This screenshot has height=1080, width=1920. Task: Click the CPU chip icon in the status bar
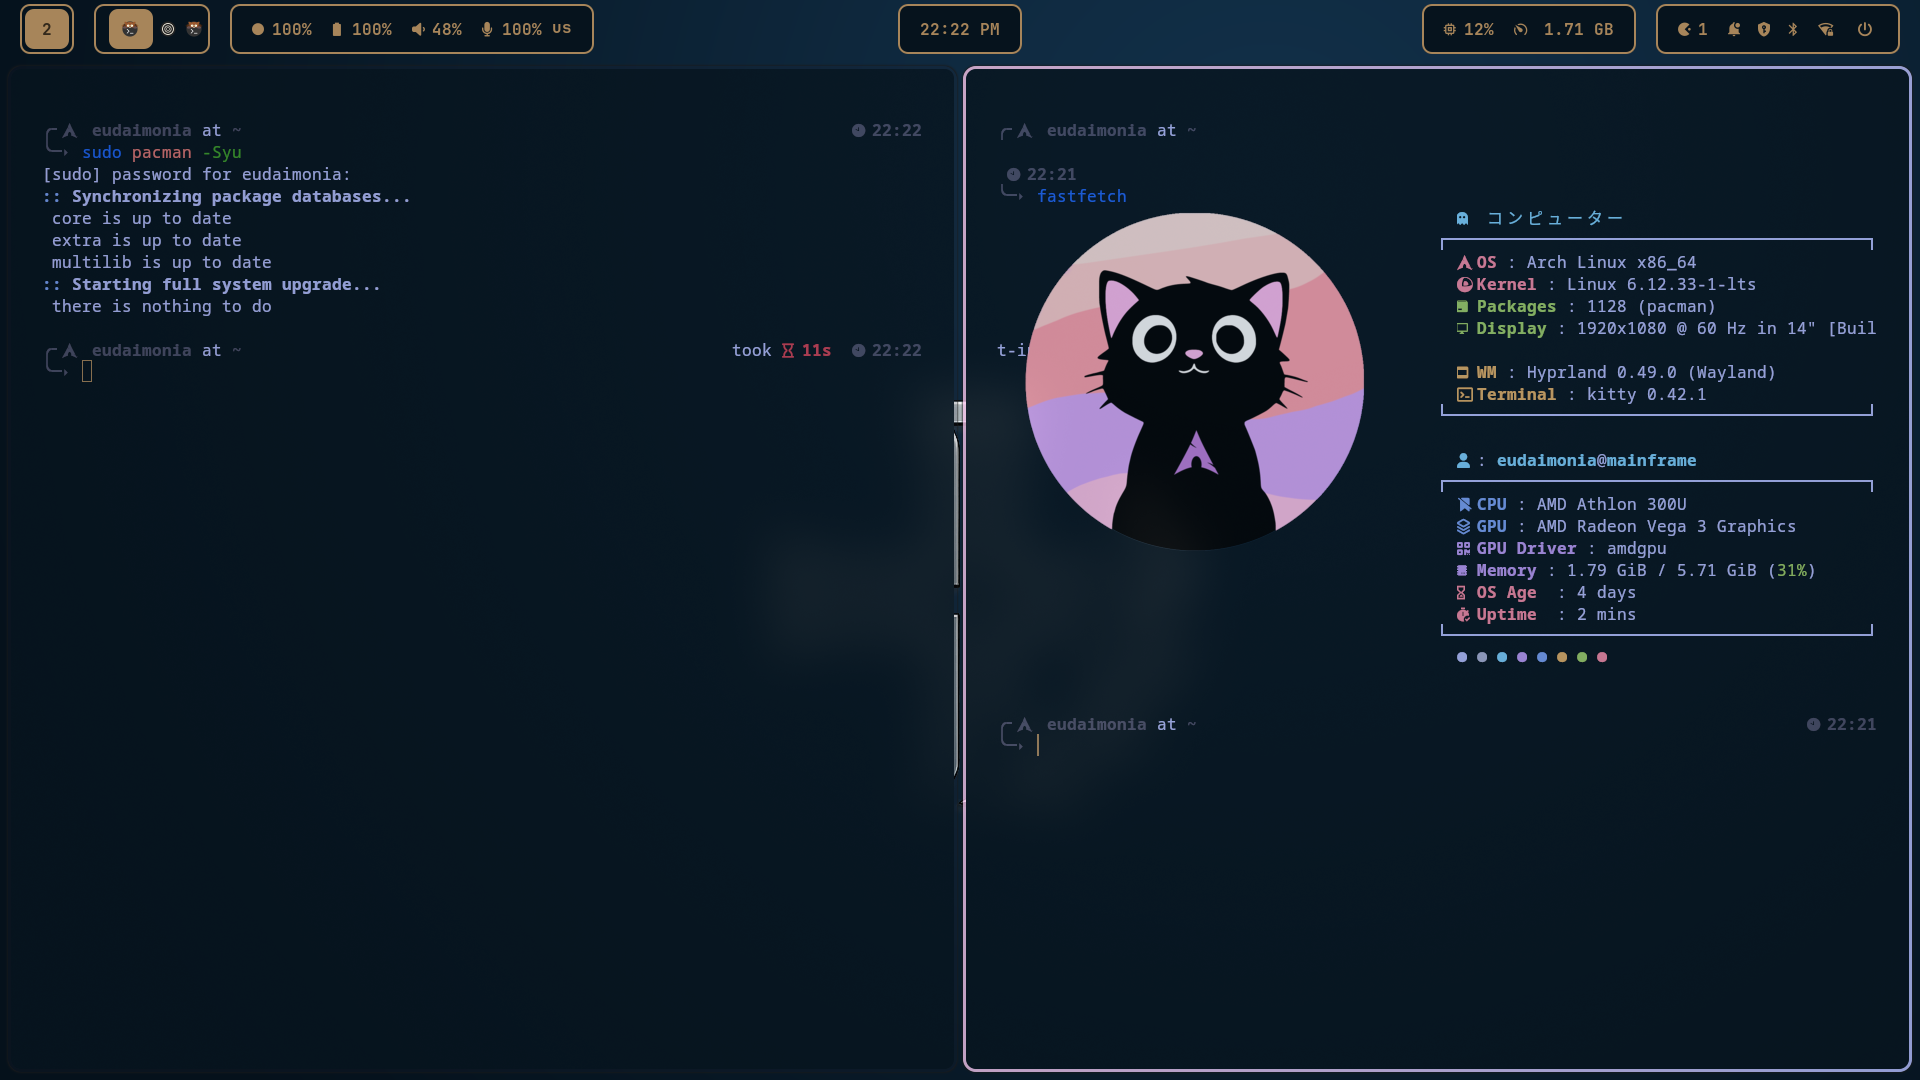click(1452, 29)
